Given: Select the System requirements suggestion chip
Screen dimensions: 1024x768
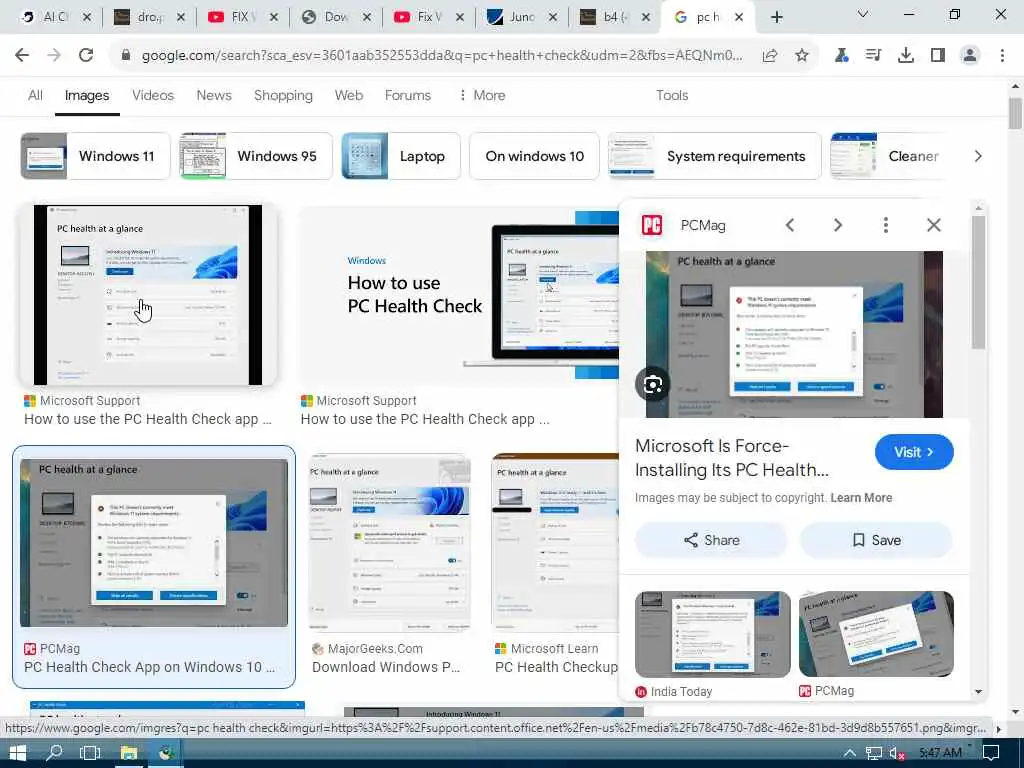Looking at the screenshot, I should 714,156.
